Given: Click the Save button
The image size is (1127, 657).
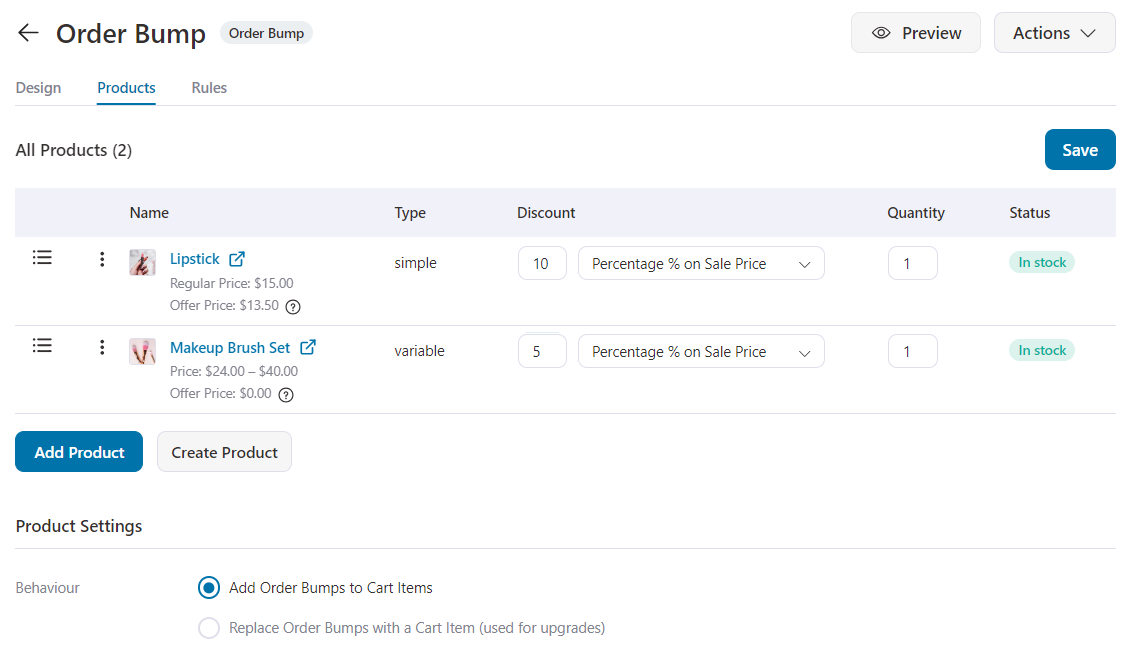Looking at the screenshot, I should coord(1080,149).
